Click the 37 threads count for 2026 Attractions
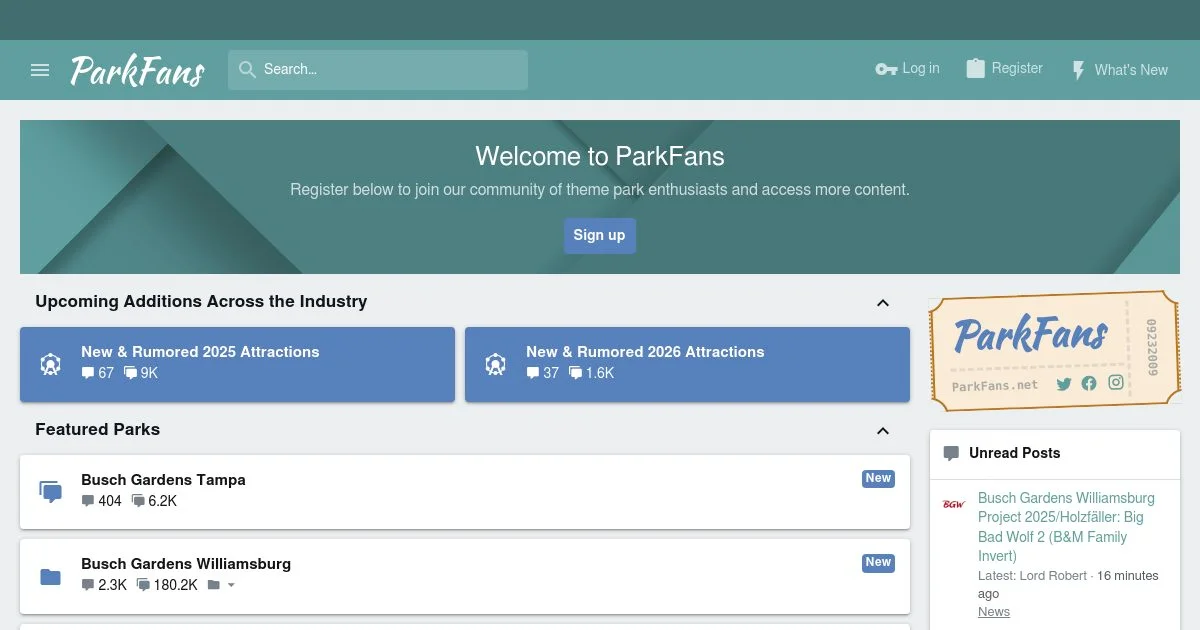 point(543,373)
